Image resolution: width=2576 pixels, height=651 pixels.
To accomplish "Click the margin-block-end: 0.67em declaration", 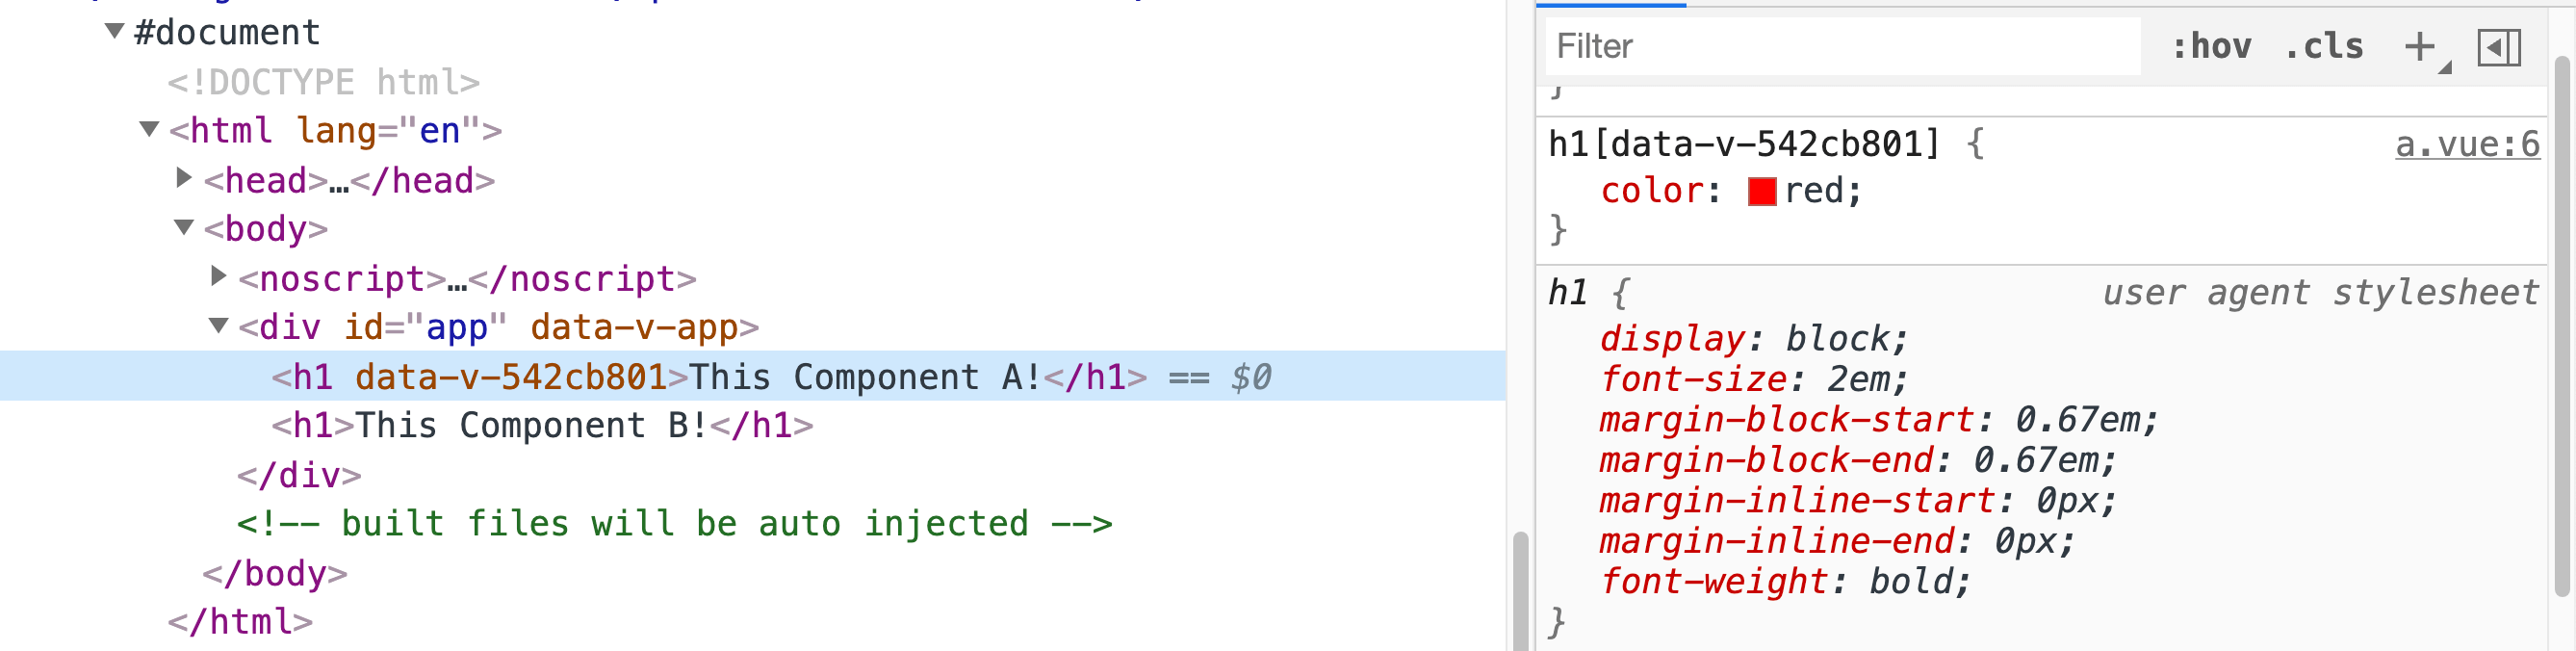I will 1858,460.
